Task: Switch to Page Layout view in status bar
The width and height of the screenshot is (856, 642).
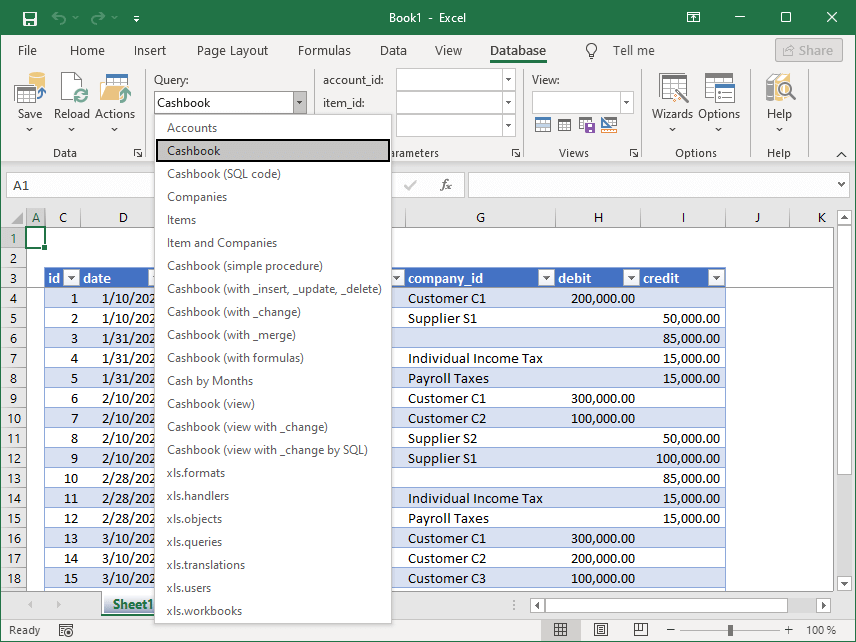Action: (601, 630)
